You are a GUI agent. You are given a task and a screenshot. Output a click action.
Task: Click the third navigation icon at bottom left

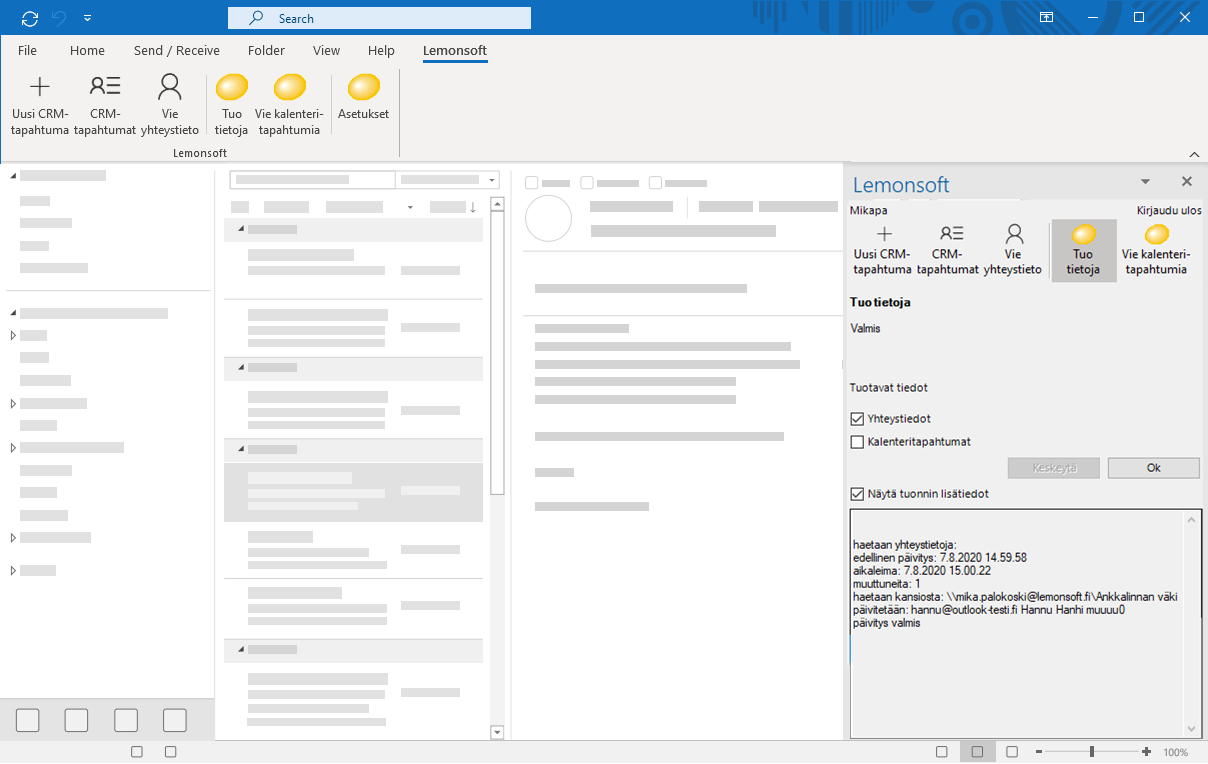126,720
